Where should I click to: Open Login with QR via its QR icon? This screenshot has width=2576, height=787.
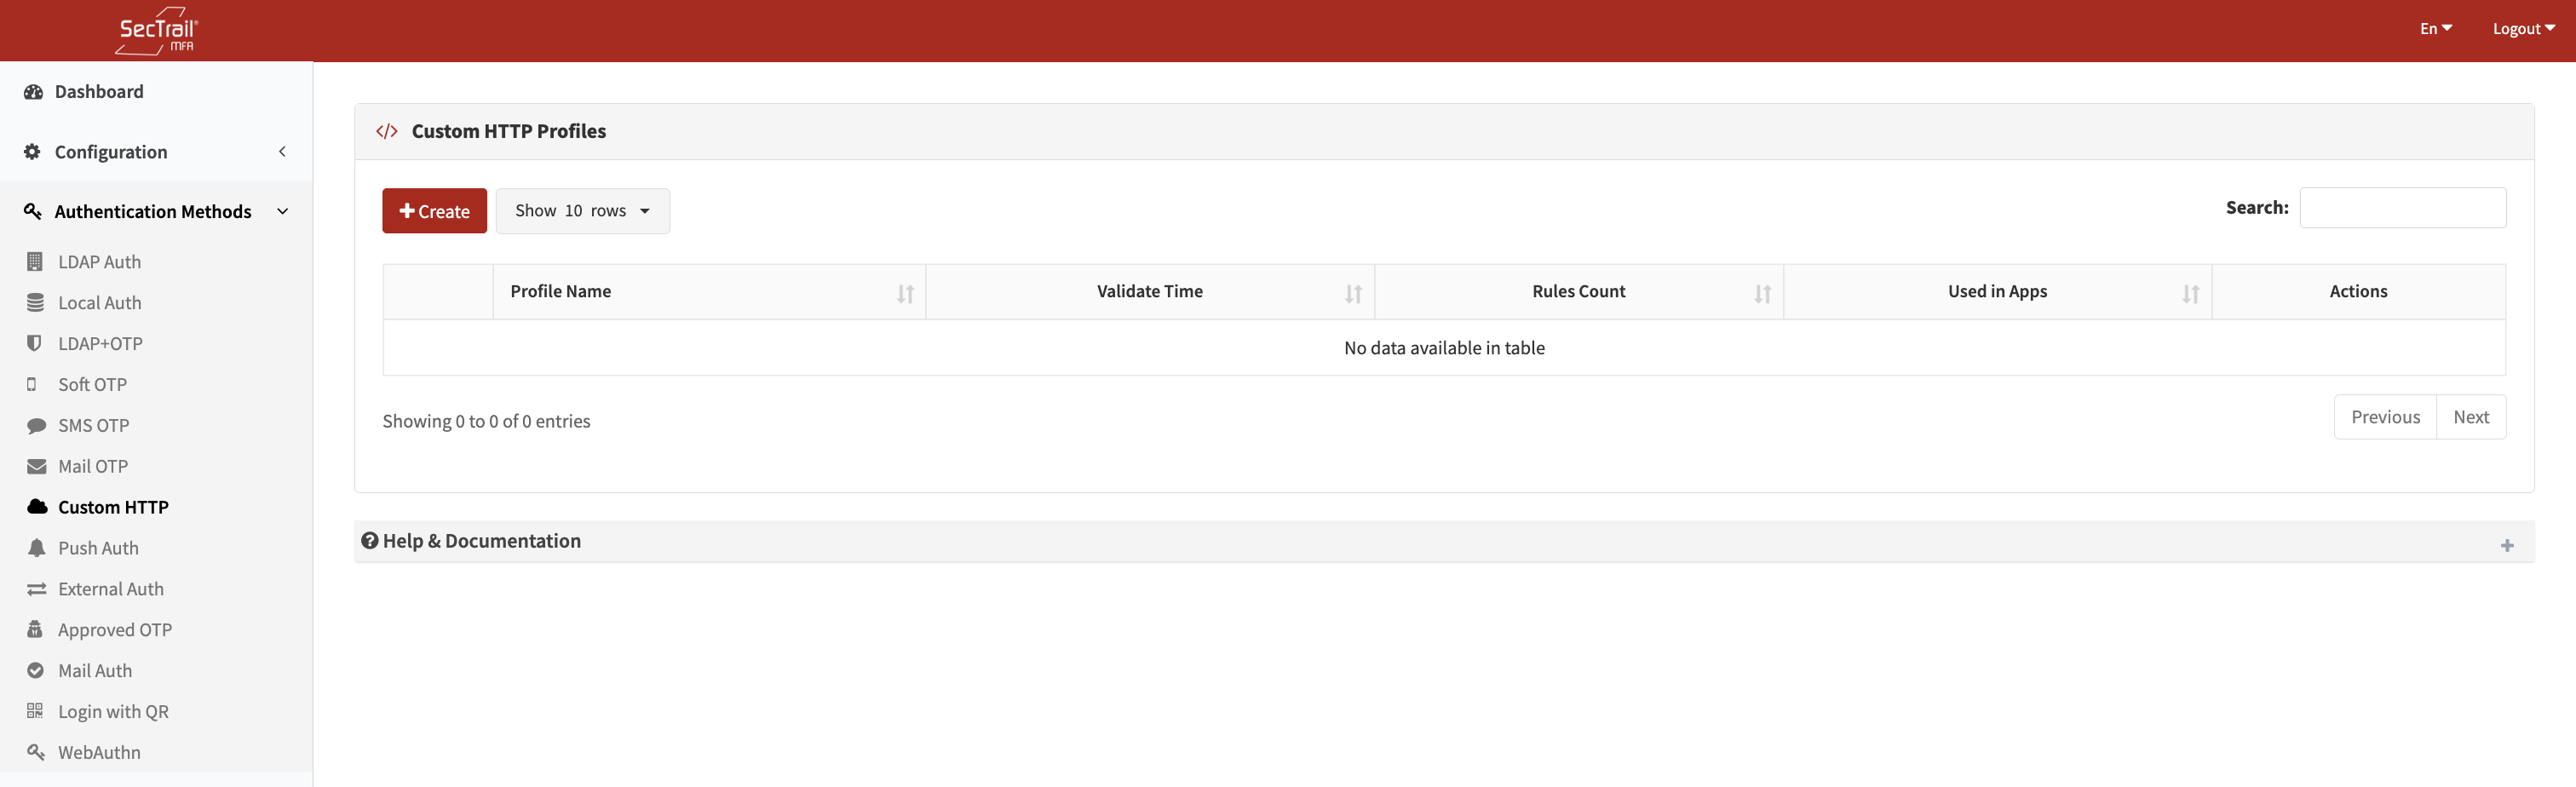point(36,711)
